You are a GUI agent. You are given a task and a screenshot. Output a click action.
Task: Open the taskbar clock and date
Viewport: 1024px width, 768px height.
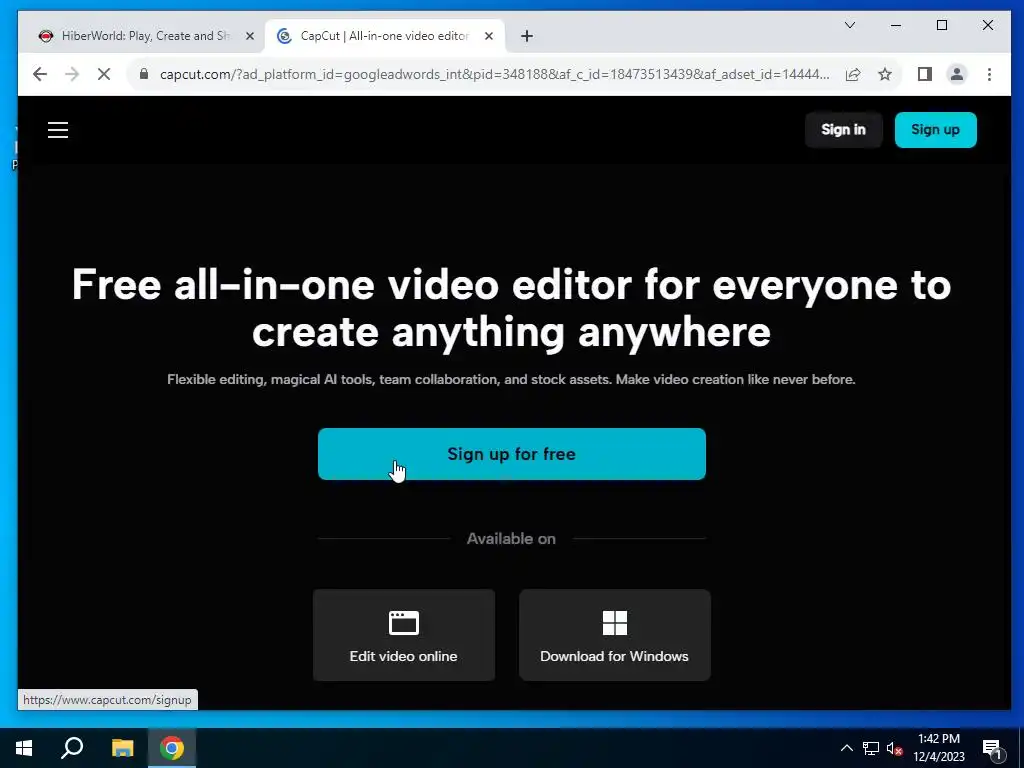click(x=938, y=748)
